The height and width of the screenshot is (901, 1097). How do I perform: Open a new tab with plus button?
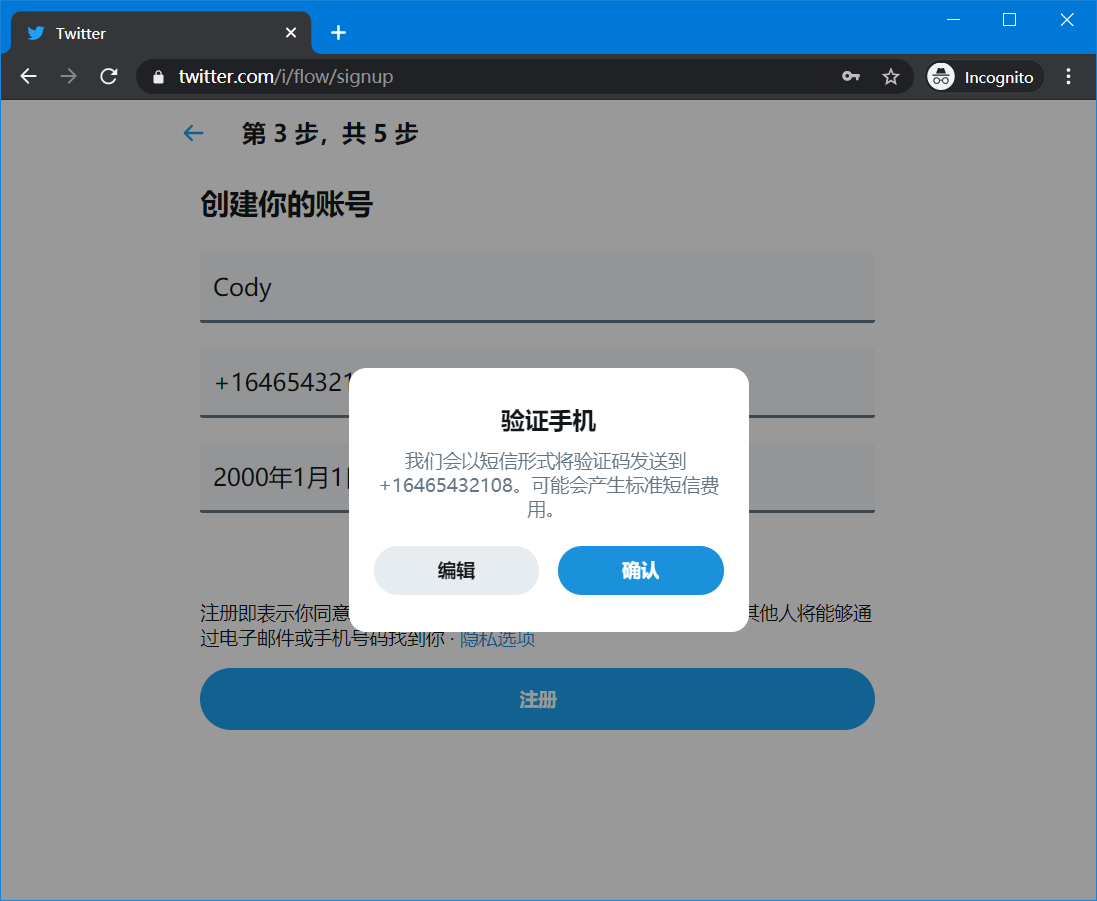[x=339, y=33]
